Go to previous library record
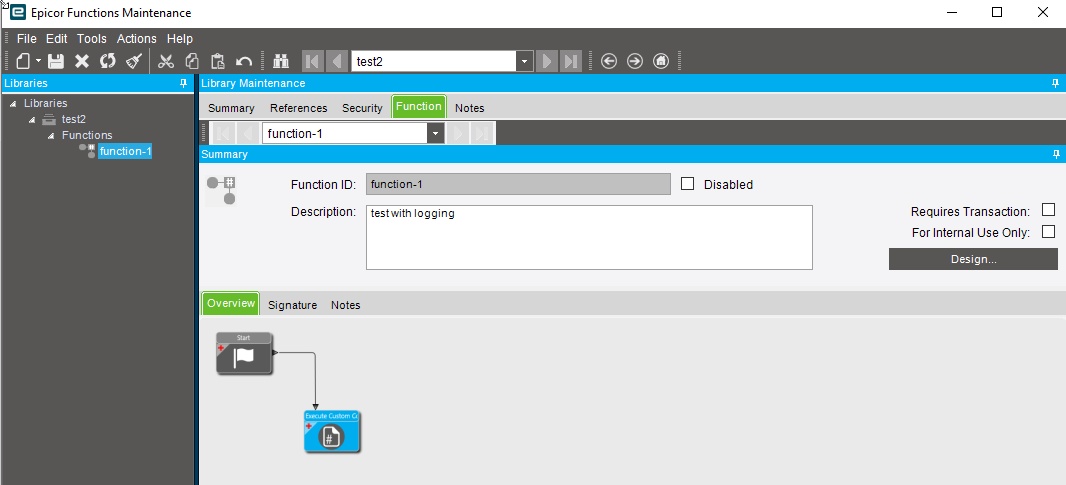The height and width of the screenshot is (485, 1066). pyautogui.click(x=336, y=61)
